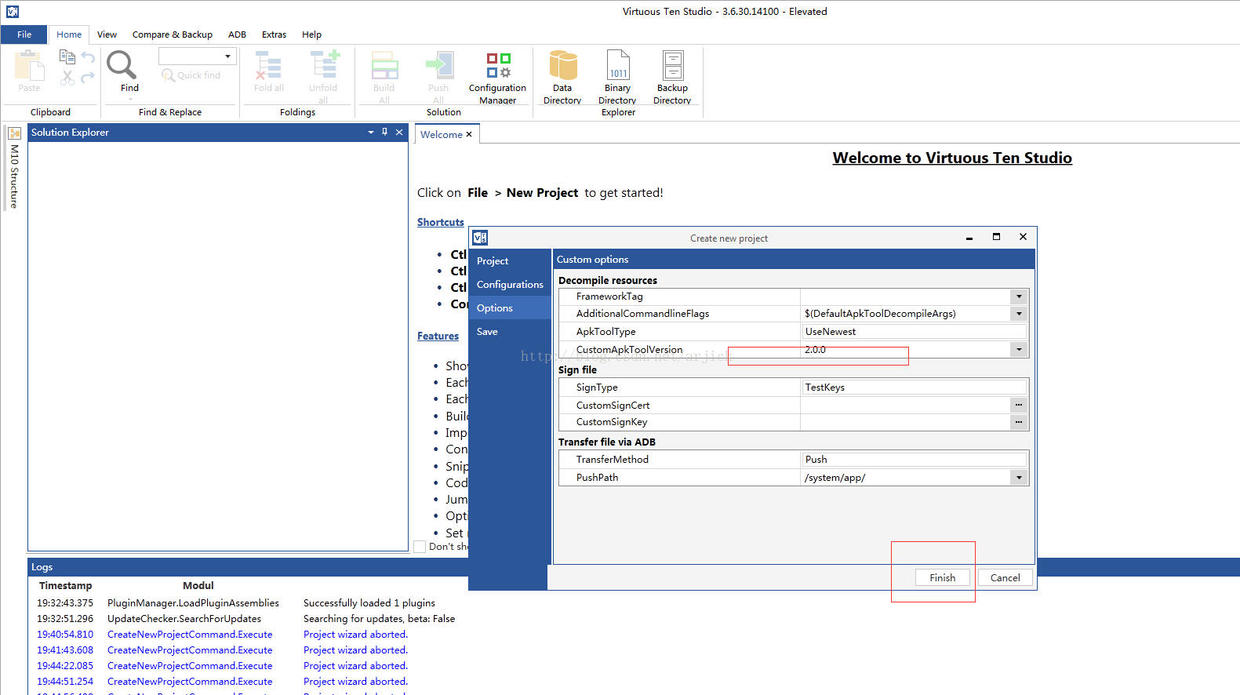Open the Compare & Backup ribbon tab
Image resolution: width=1240 pixels, height=695 pixels.
pos(172,34)
